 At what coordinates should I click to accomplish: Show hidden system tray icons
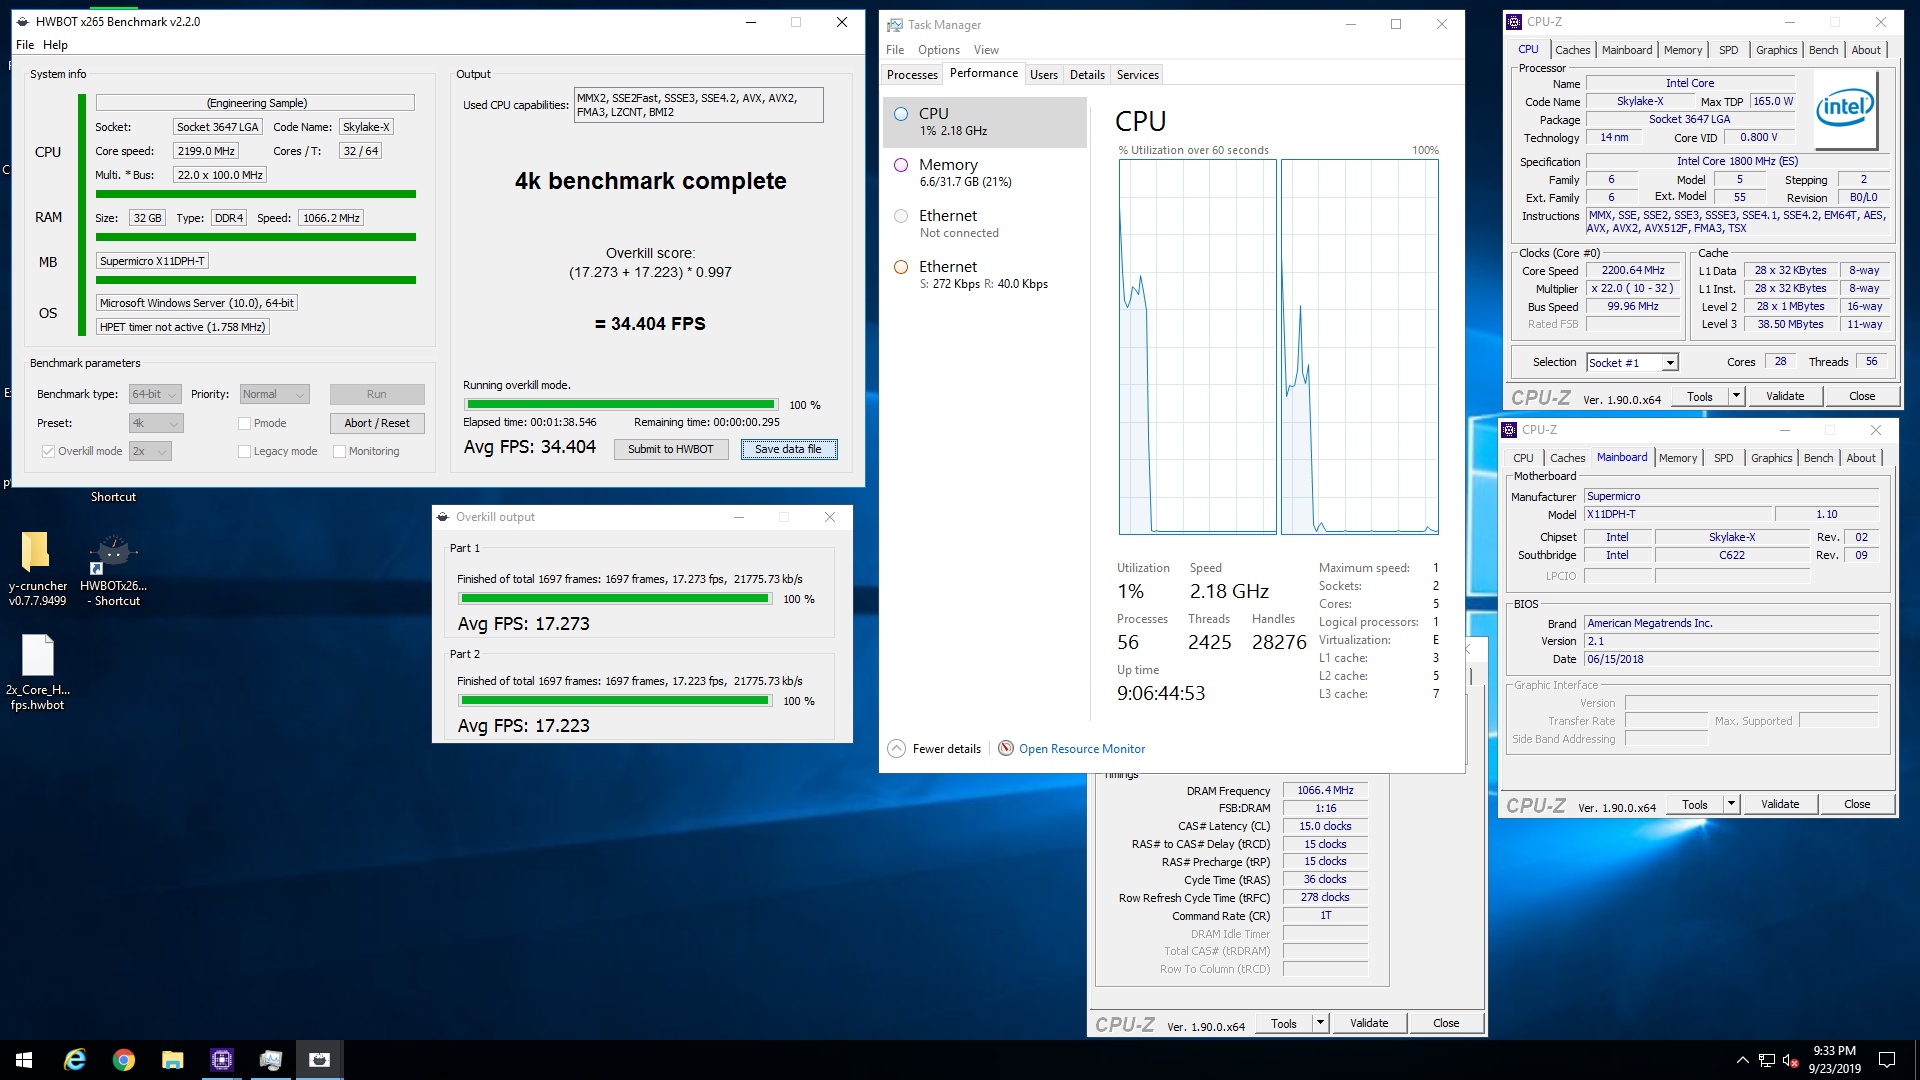pyautogui.click(x=1743, y=1060)
